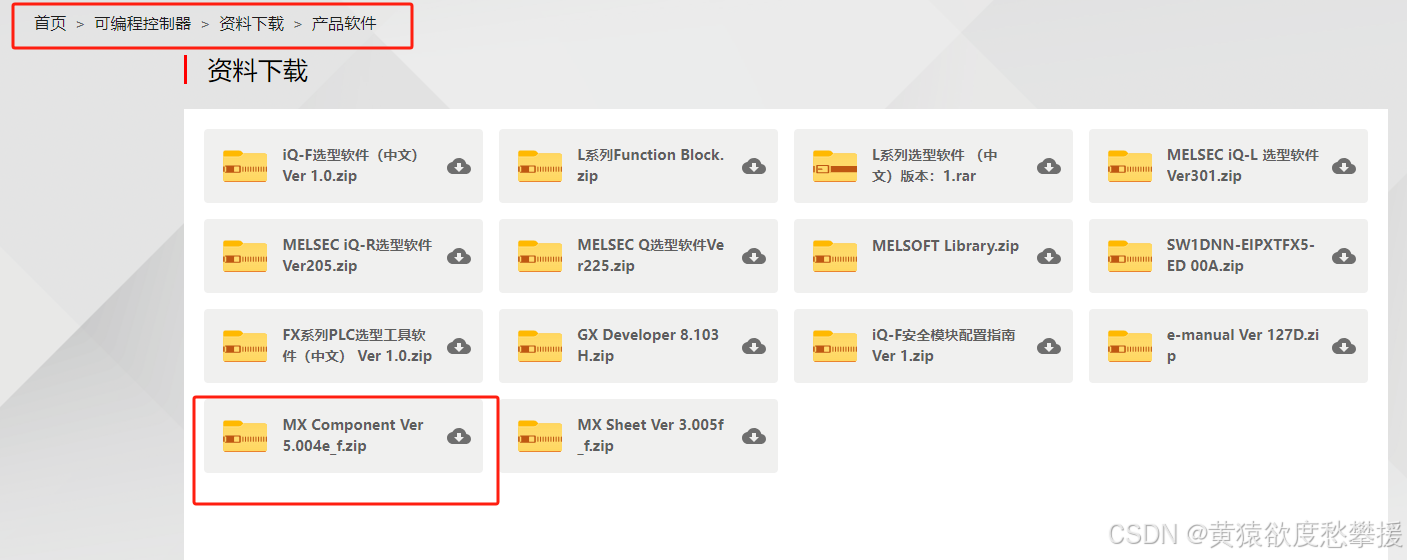This screenshot has height=560, width=1407.
Task: Click file name SW1DNN-EIPXTFX5-ED 00A.zip
Action: [x=1241, y=256]
